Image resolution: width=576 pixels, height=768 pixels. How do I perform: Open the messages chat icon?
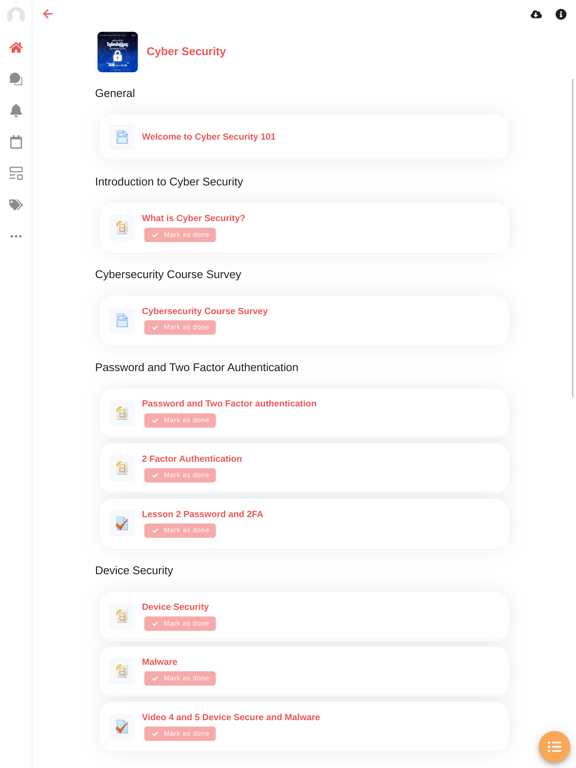click(16, 79)
